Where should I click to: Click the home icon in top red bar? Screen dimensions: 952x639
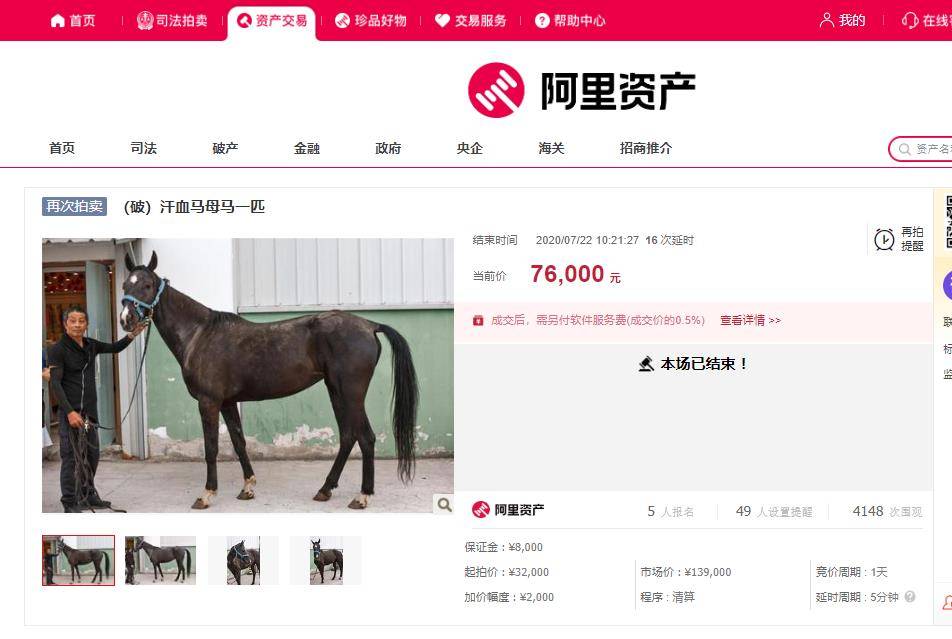(x=58, y=21)
